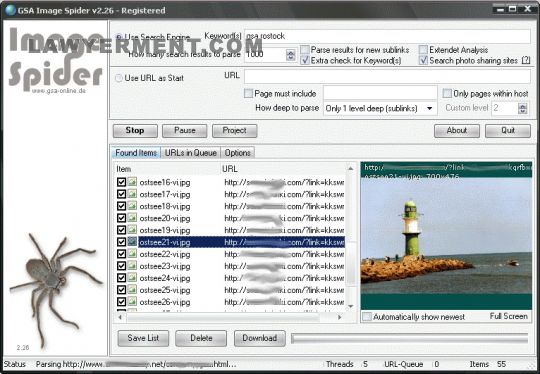Viewport: 540px width, 374px height.
Task: Click image file icon of ostsee24-vi.jpg
Action: [x=132, y=278]
